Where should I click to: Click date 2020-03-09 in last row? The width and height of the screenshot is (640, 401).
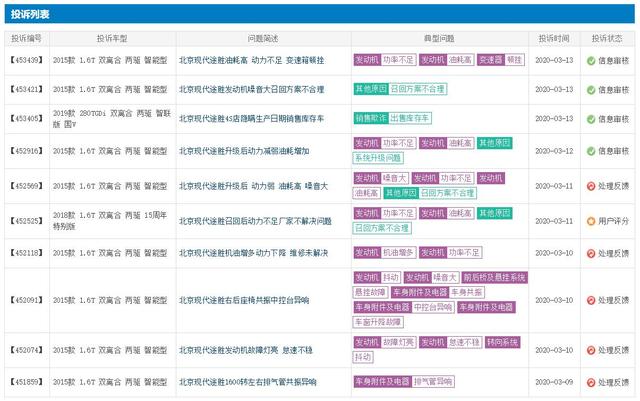point(554,382)
